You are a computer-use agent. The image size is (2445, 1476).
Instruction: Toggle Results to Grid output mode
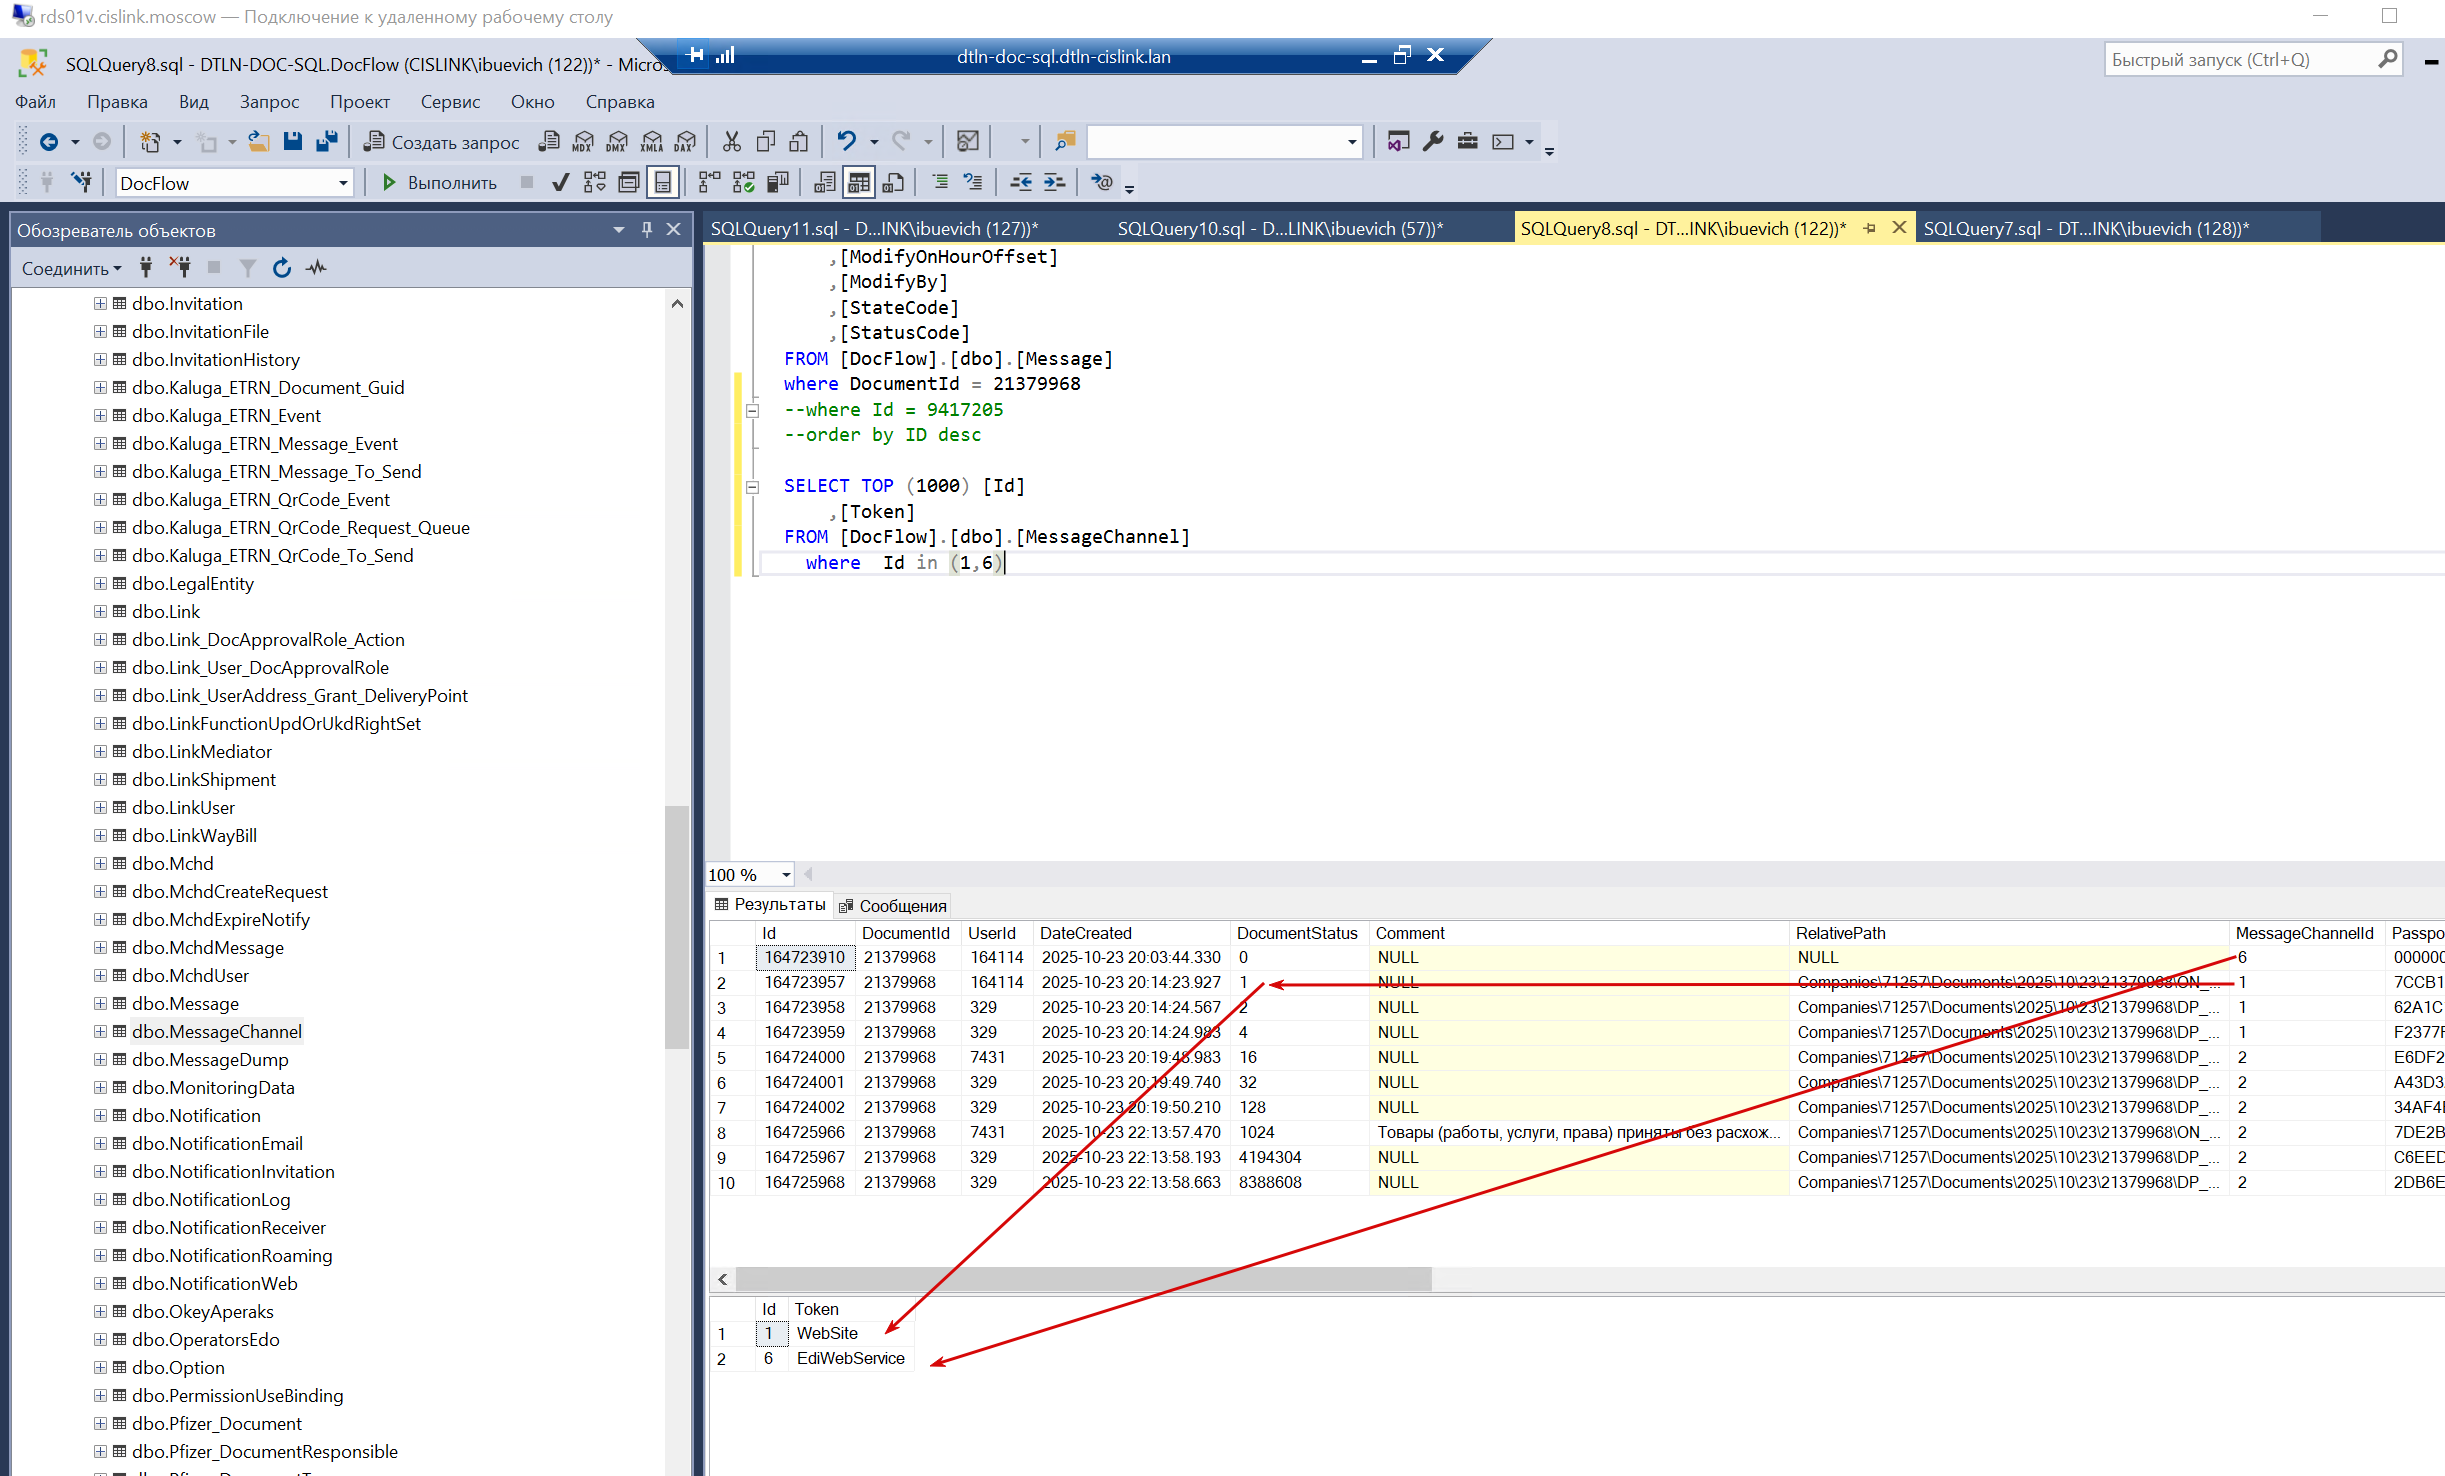(x=859, y=183)
